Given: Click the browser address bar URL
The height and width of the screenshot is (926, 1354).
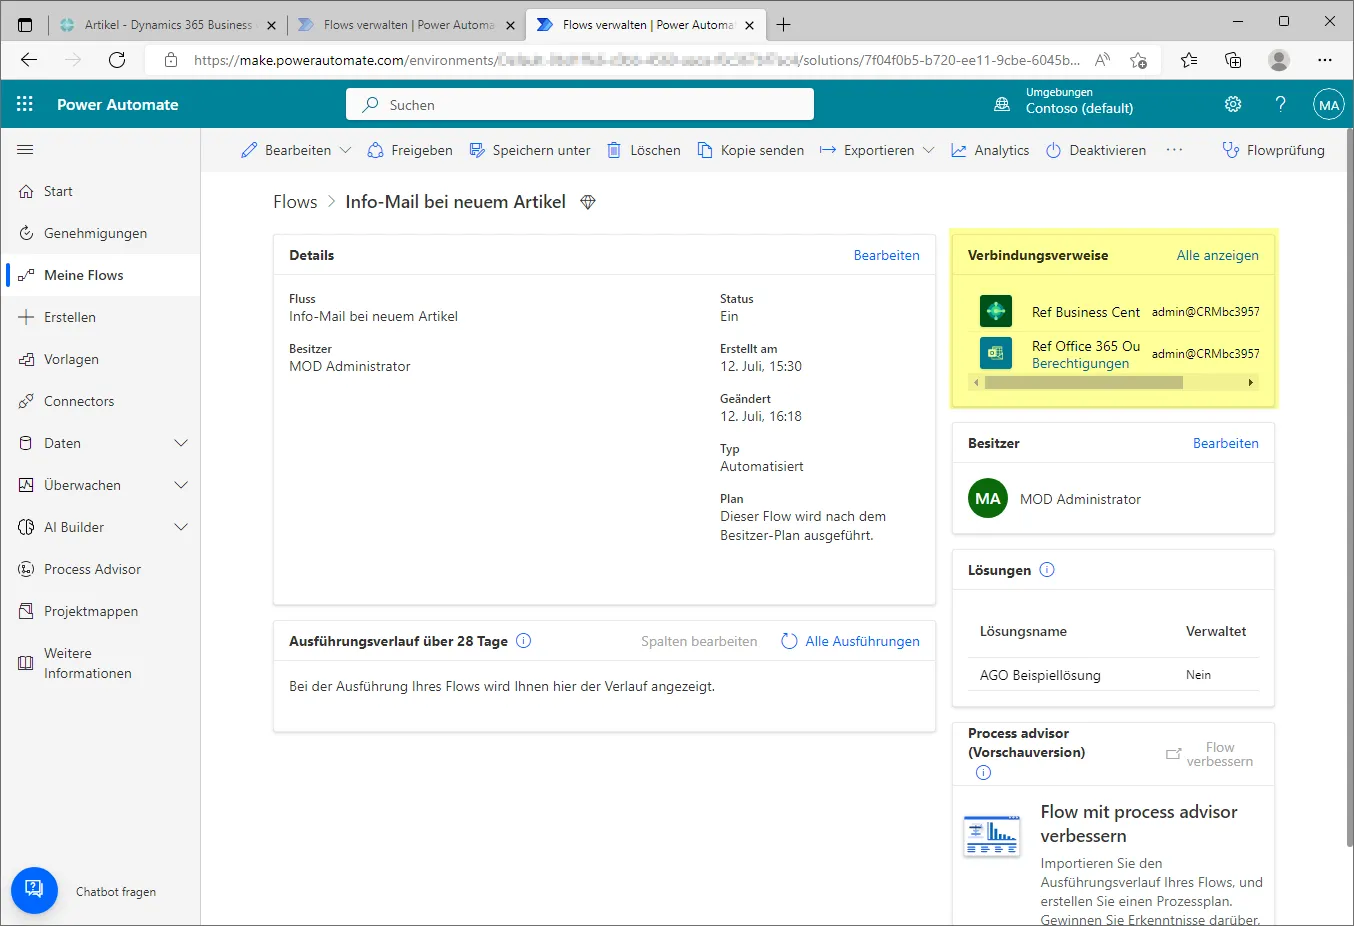Looking at the screenshot, I should (637, 60).
